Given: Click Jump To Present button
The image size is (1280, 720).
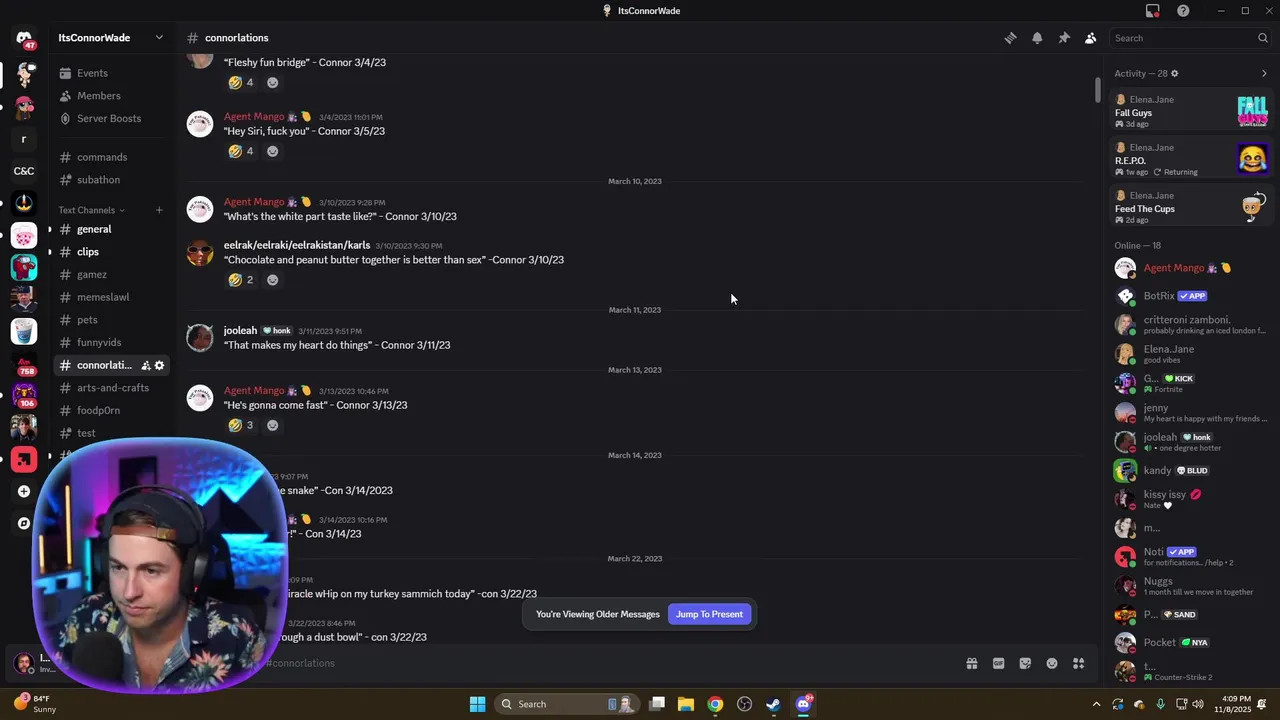Looking at the screenshot, I should click(x=709, y=614).
